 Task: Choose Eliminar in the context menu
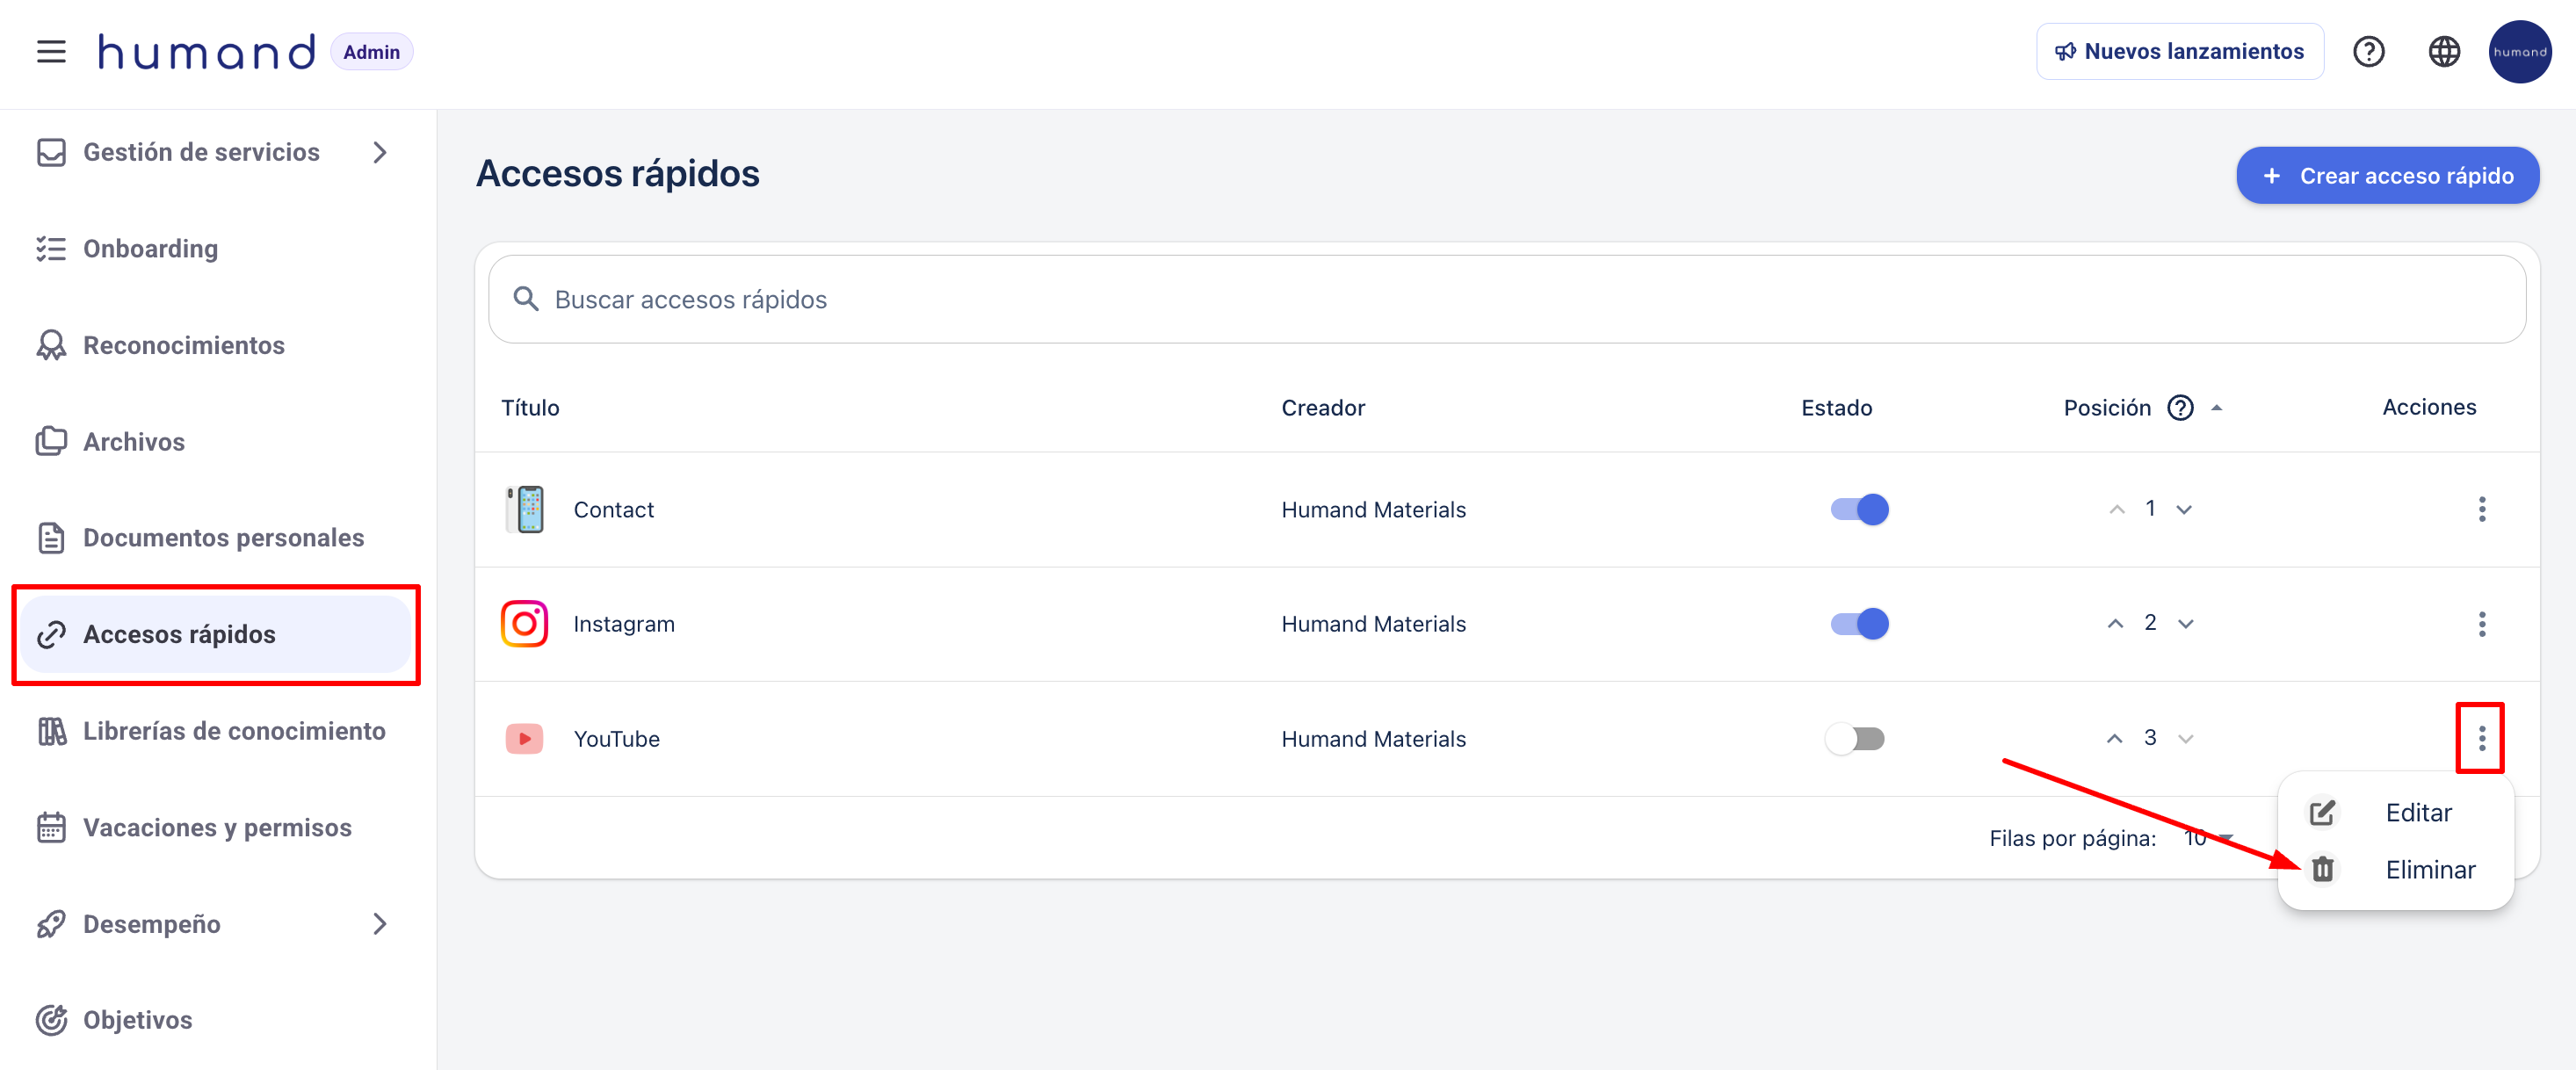click(2429, 870)
